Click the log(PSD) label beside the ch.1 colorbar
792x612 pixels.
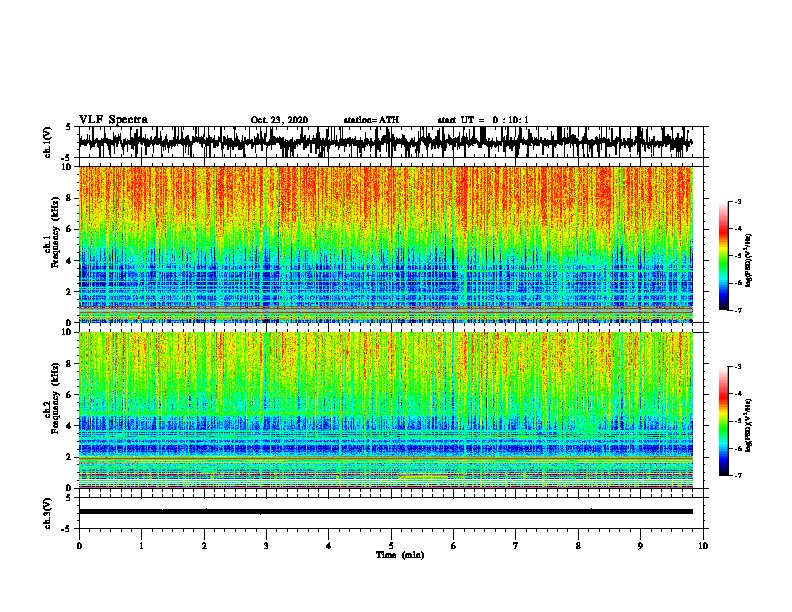(748, 261)
